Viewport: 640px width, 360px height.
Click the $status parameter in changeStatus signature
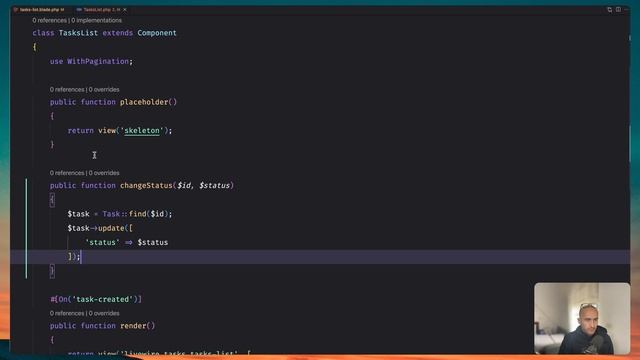(x=214, y=185)
